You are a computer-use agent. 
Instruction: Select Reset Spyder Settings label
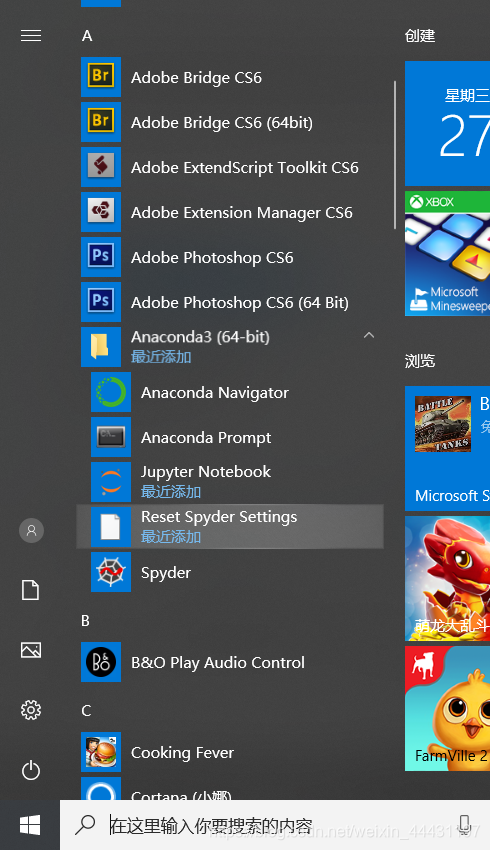point(219,517)
